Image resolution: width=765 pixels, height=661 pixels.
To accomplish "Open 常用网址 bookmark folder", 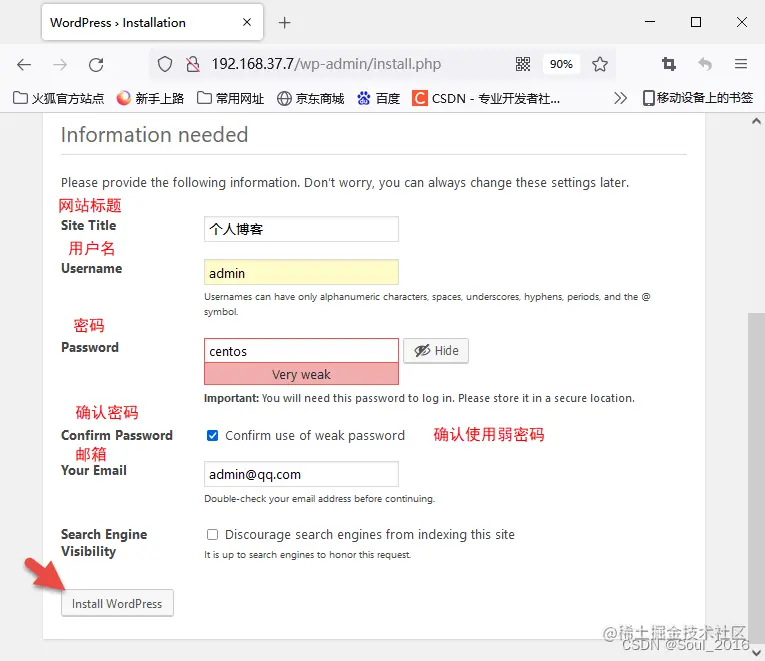I will pyautogui.click(x=230, y=99).
